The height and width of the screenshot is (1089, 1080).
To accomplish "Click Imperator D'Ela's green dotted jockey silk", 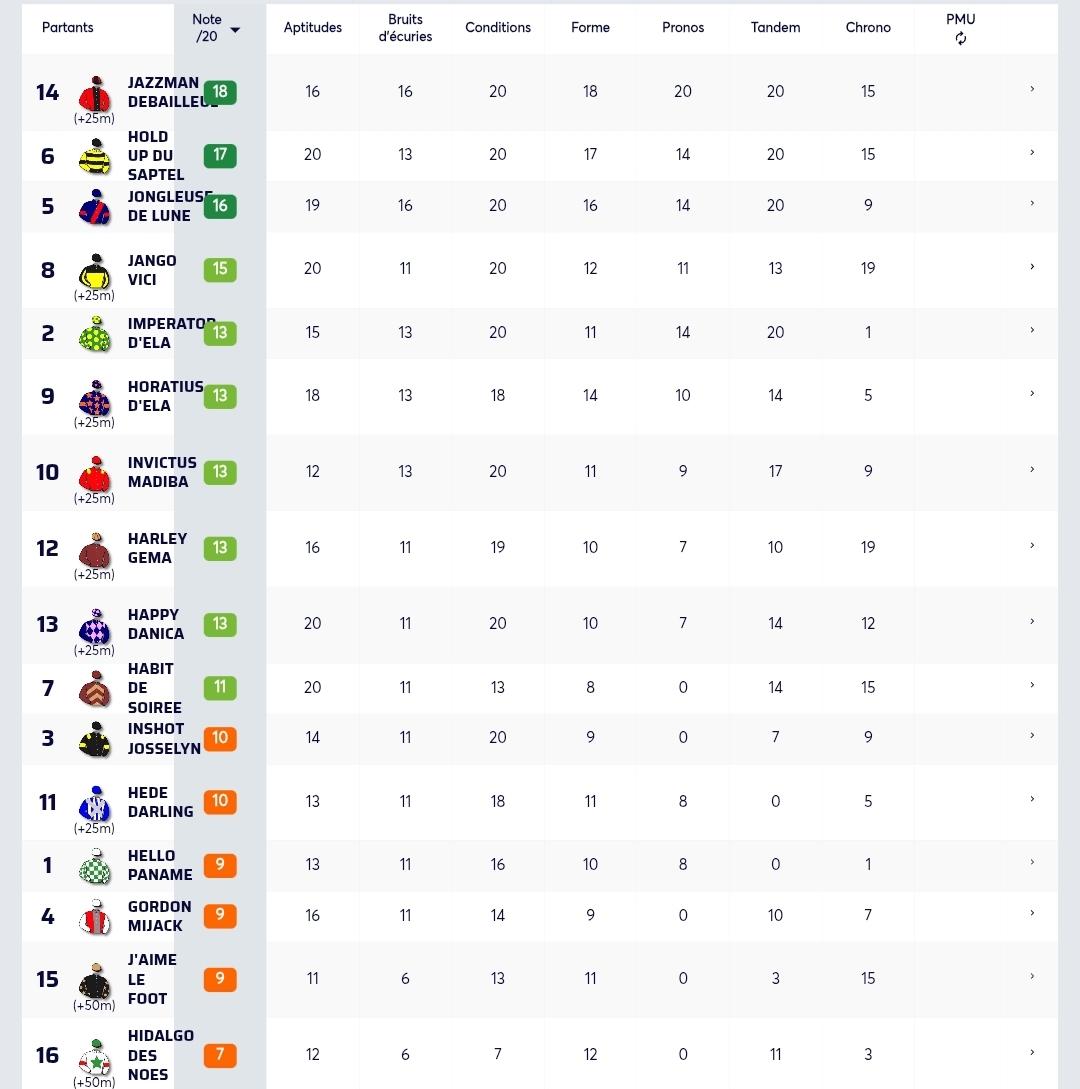I will [x=95, y=334].
